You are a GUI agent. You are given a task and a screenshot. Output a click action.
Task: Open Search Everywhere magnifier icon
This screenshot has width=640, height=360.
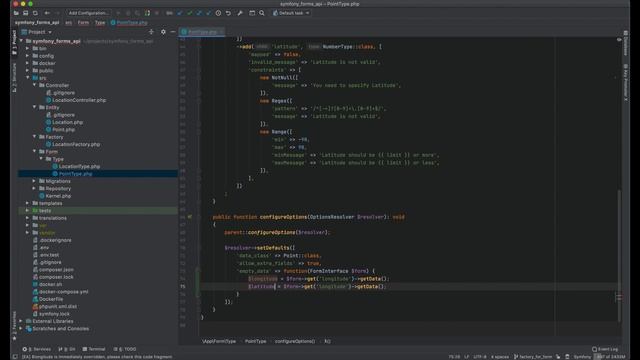[x=262, y=13]
